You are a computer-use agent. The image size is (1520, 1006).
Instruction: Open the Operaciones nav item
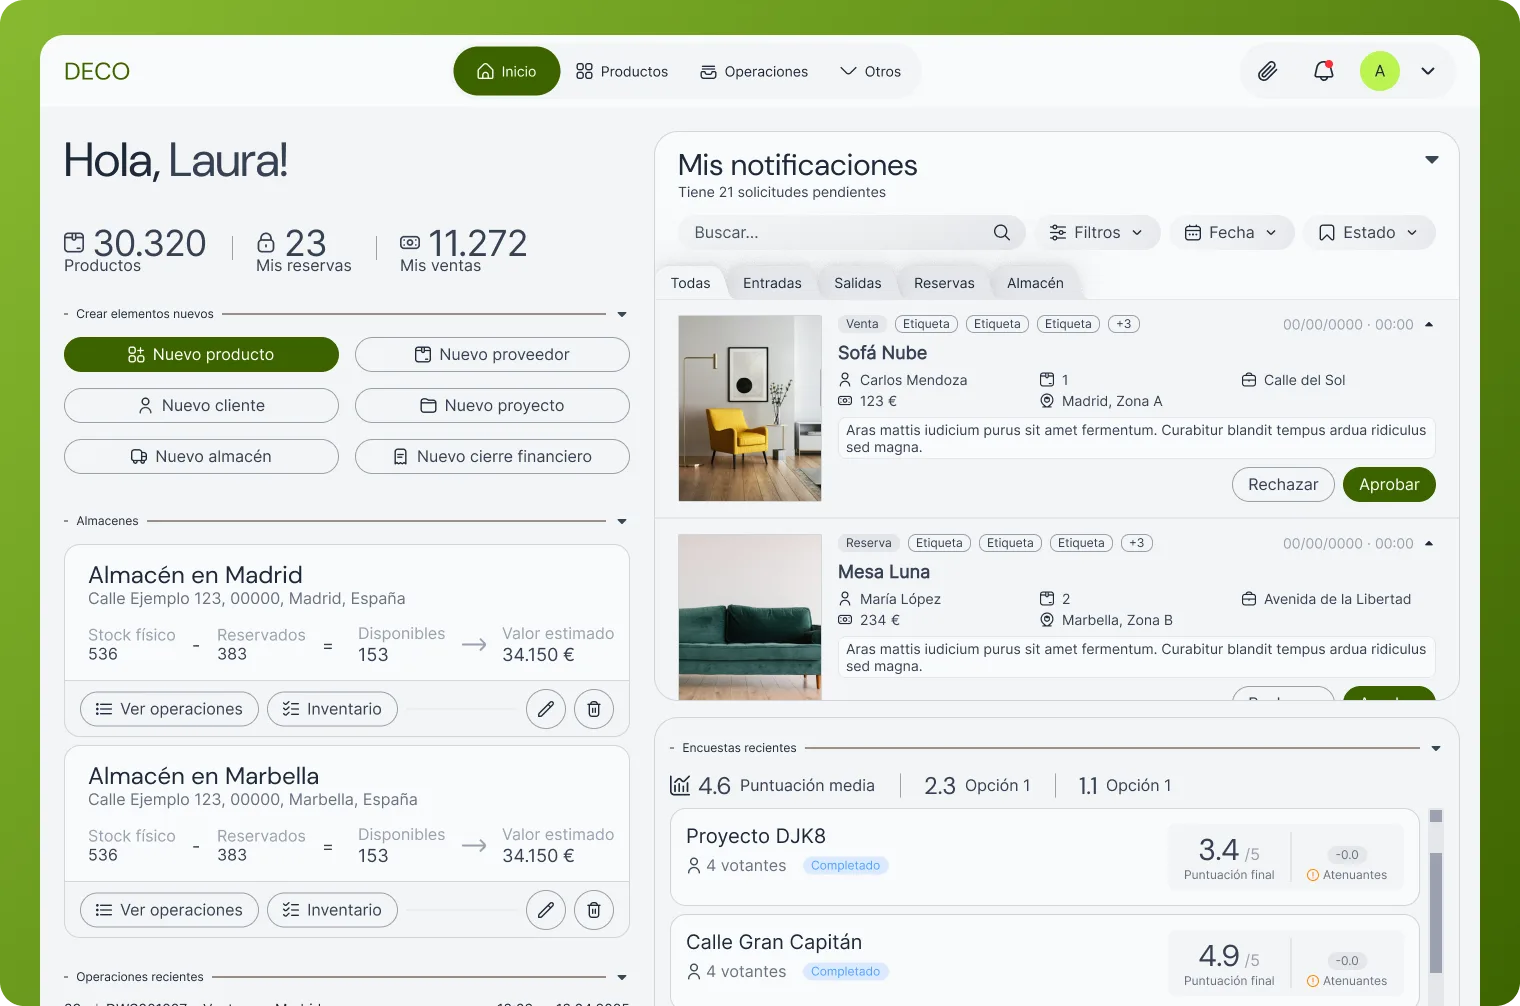pos(754,71)
